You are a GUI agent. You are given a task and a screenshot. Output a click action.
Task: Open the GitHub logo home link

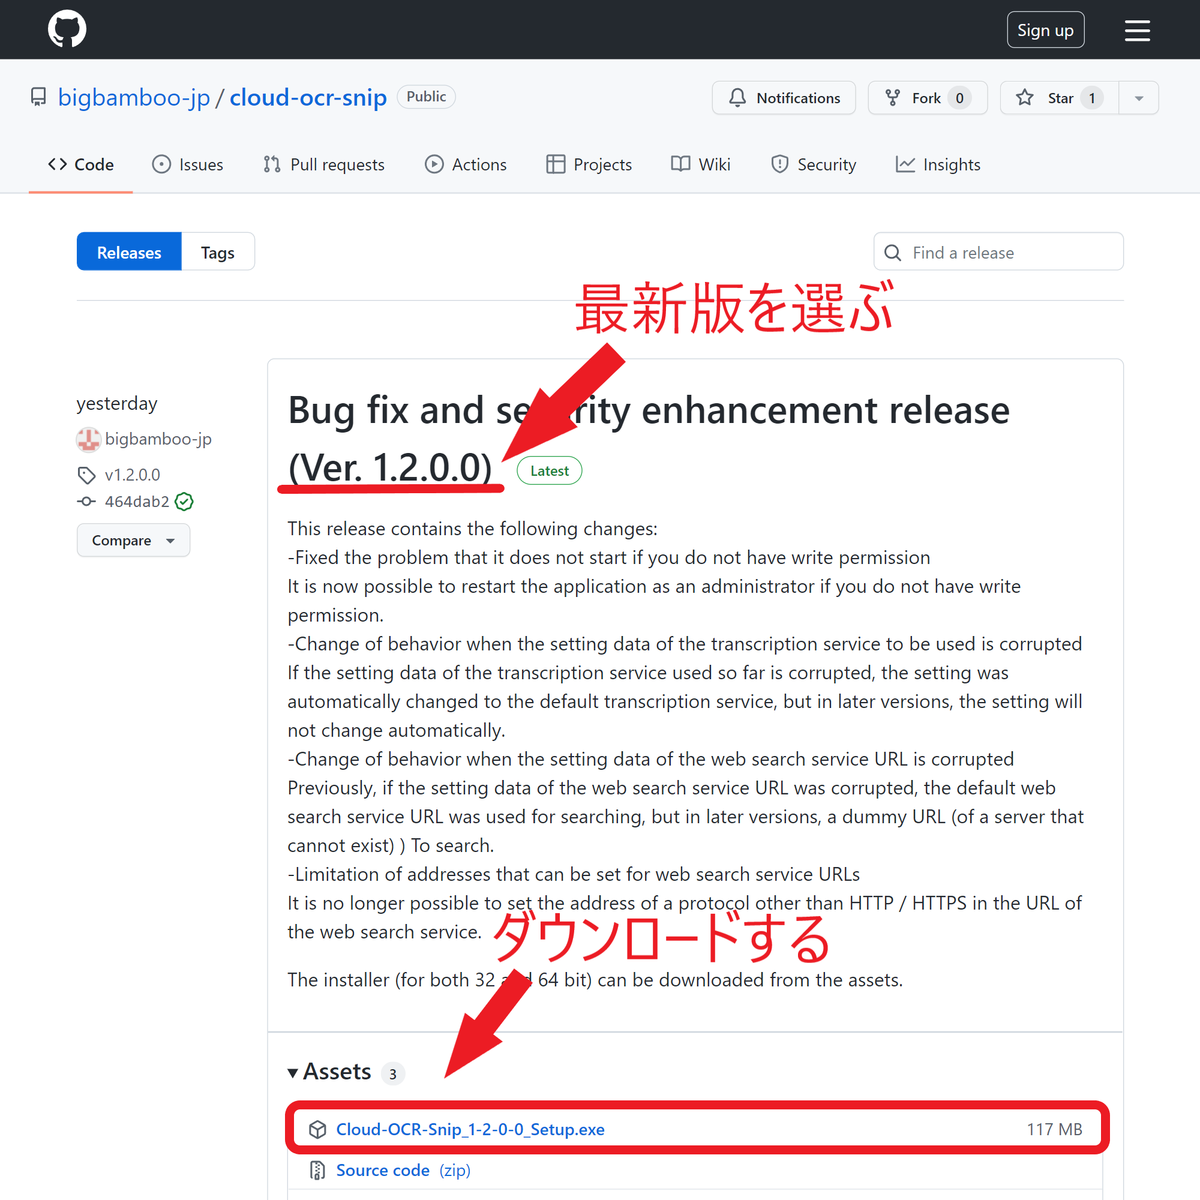point(67,29)
